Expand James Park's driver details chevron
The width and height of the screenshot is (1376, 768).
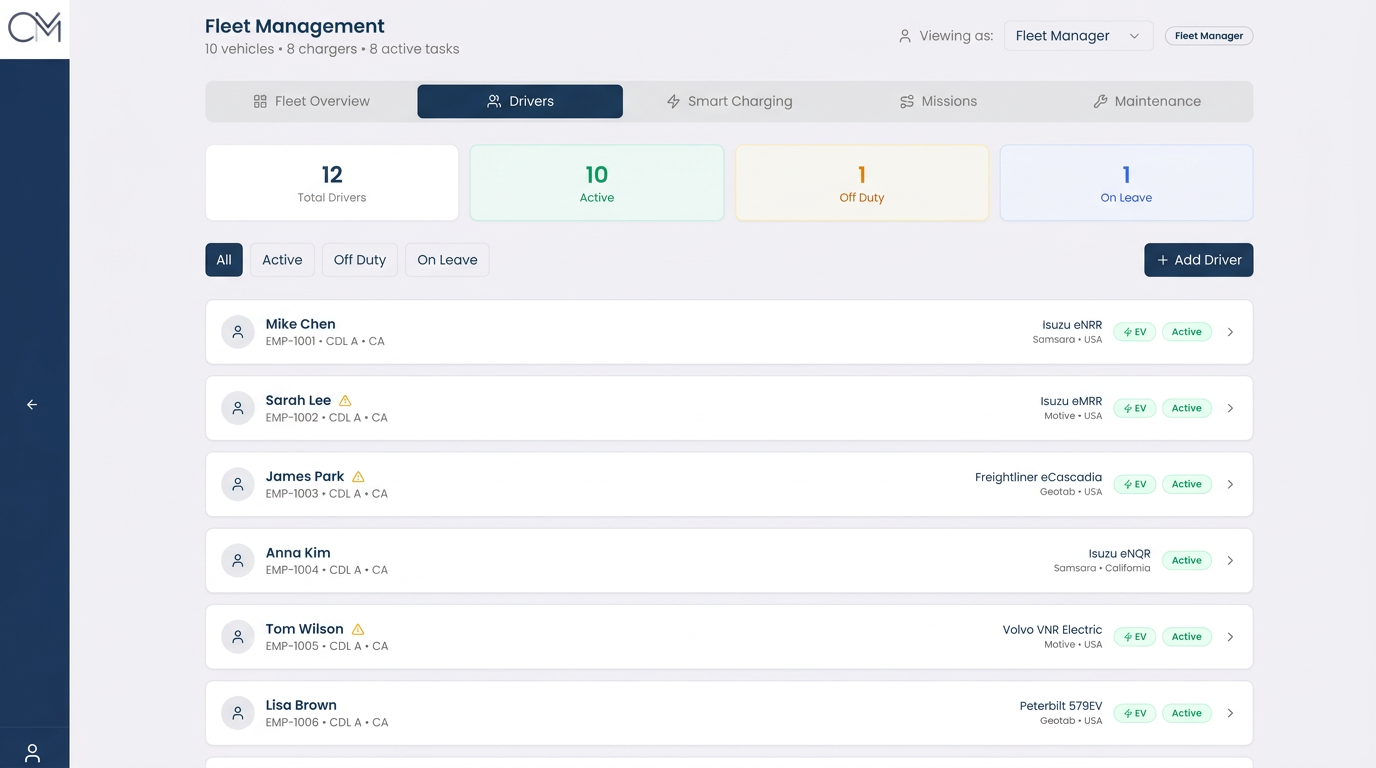1230,484
